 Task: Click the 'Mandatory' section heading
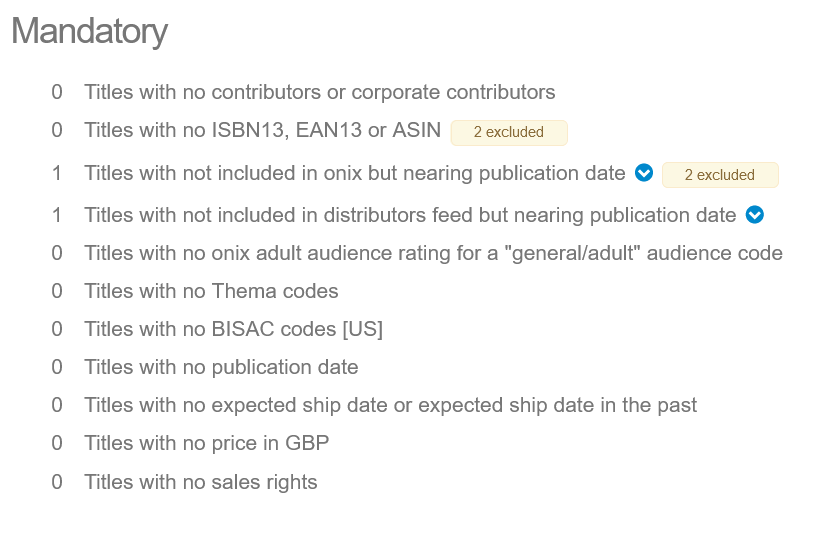89,32
